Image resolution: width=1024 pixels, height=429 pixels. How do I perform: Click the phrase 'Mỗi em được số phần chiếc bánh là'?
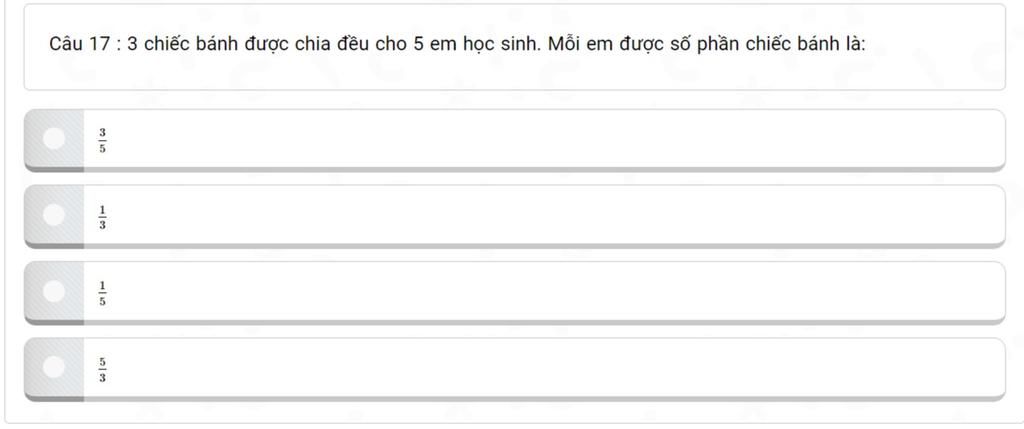pyautogui.click(x=707, y=45)
